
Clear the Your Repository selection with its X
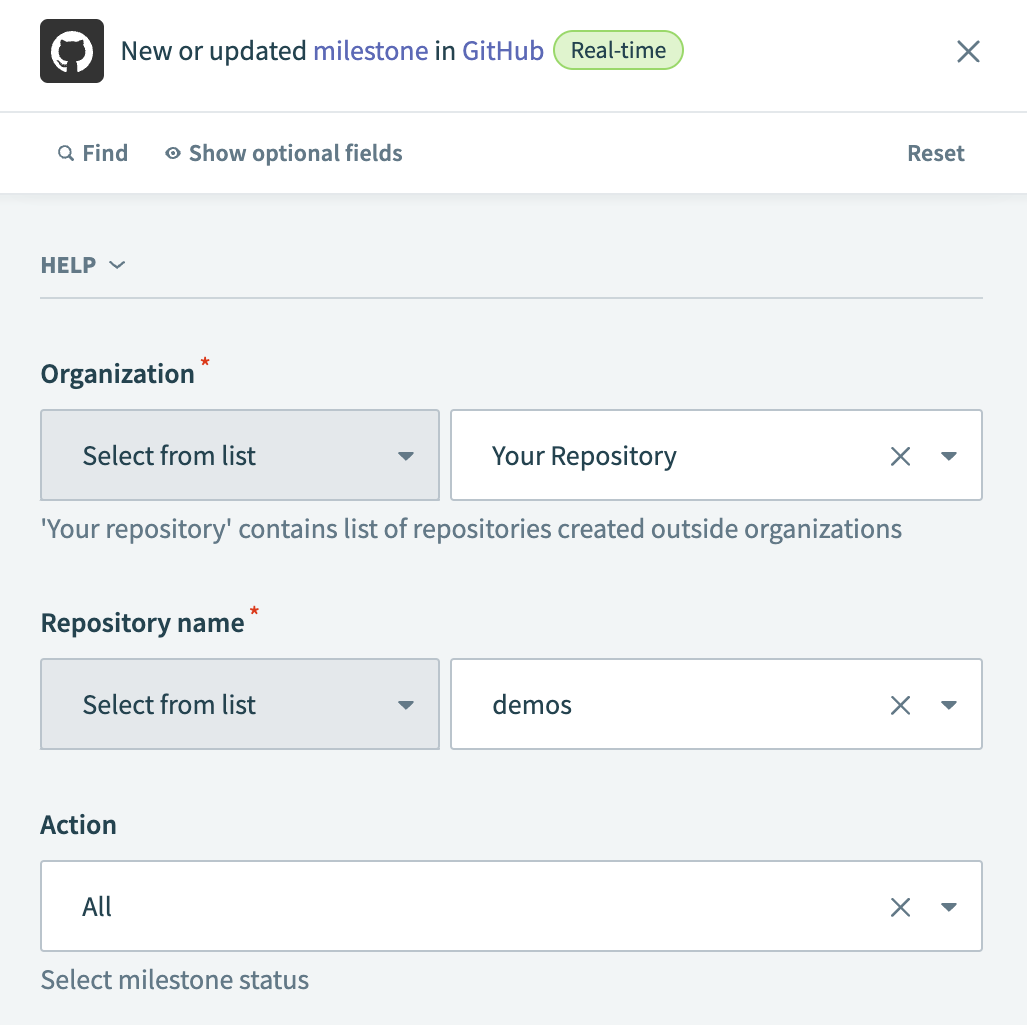[x=900, y=455]
